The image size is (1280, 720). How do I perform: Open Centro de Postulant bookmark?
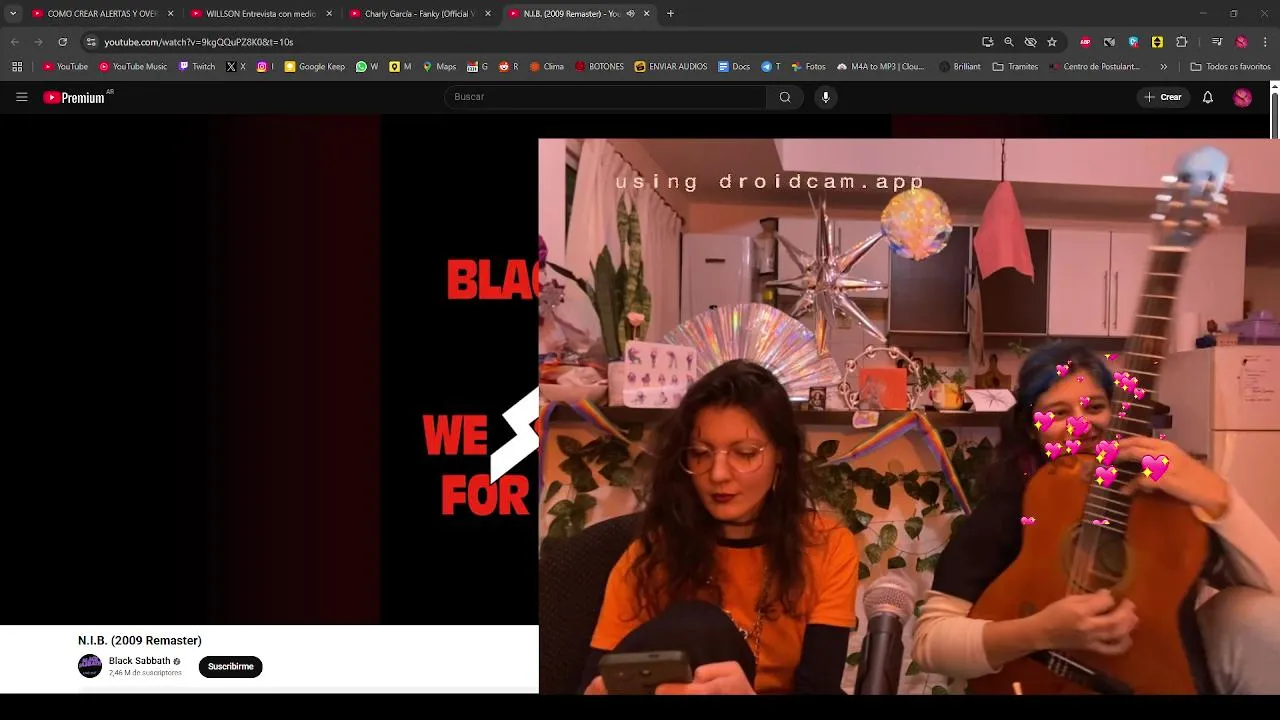pyautogui.click(x=1094, y=67)
